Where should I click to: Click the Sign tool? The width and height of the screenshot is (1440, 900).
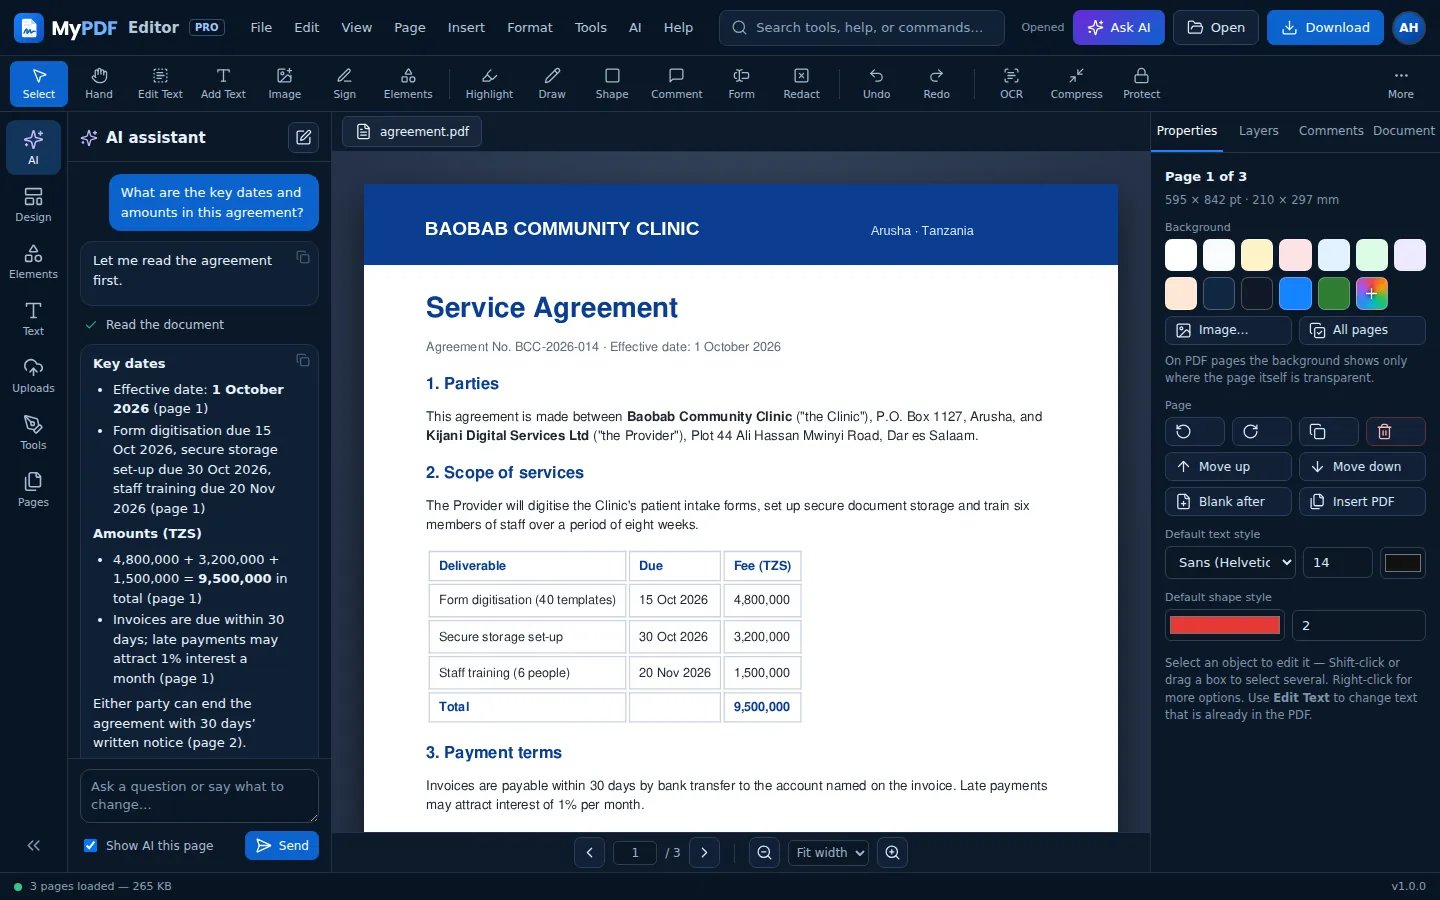(x=345, y=84)
